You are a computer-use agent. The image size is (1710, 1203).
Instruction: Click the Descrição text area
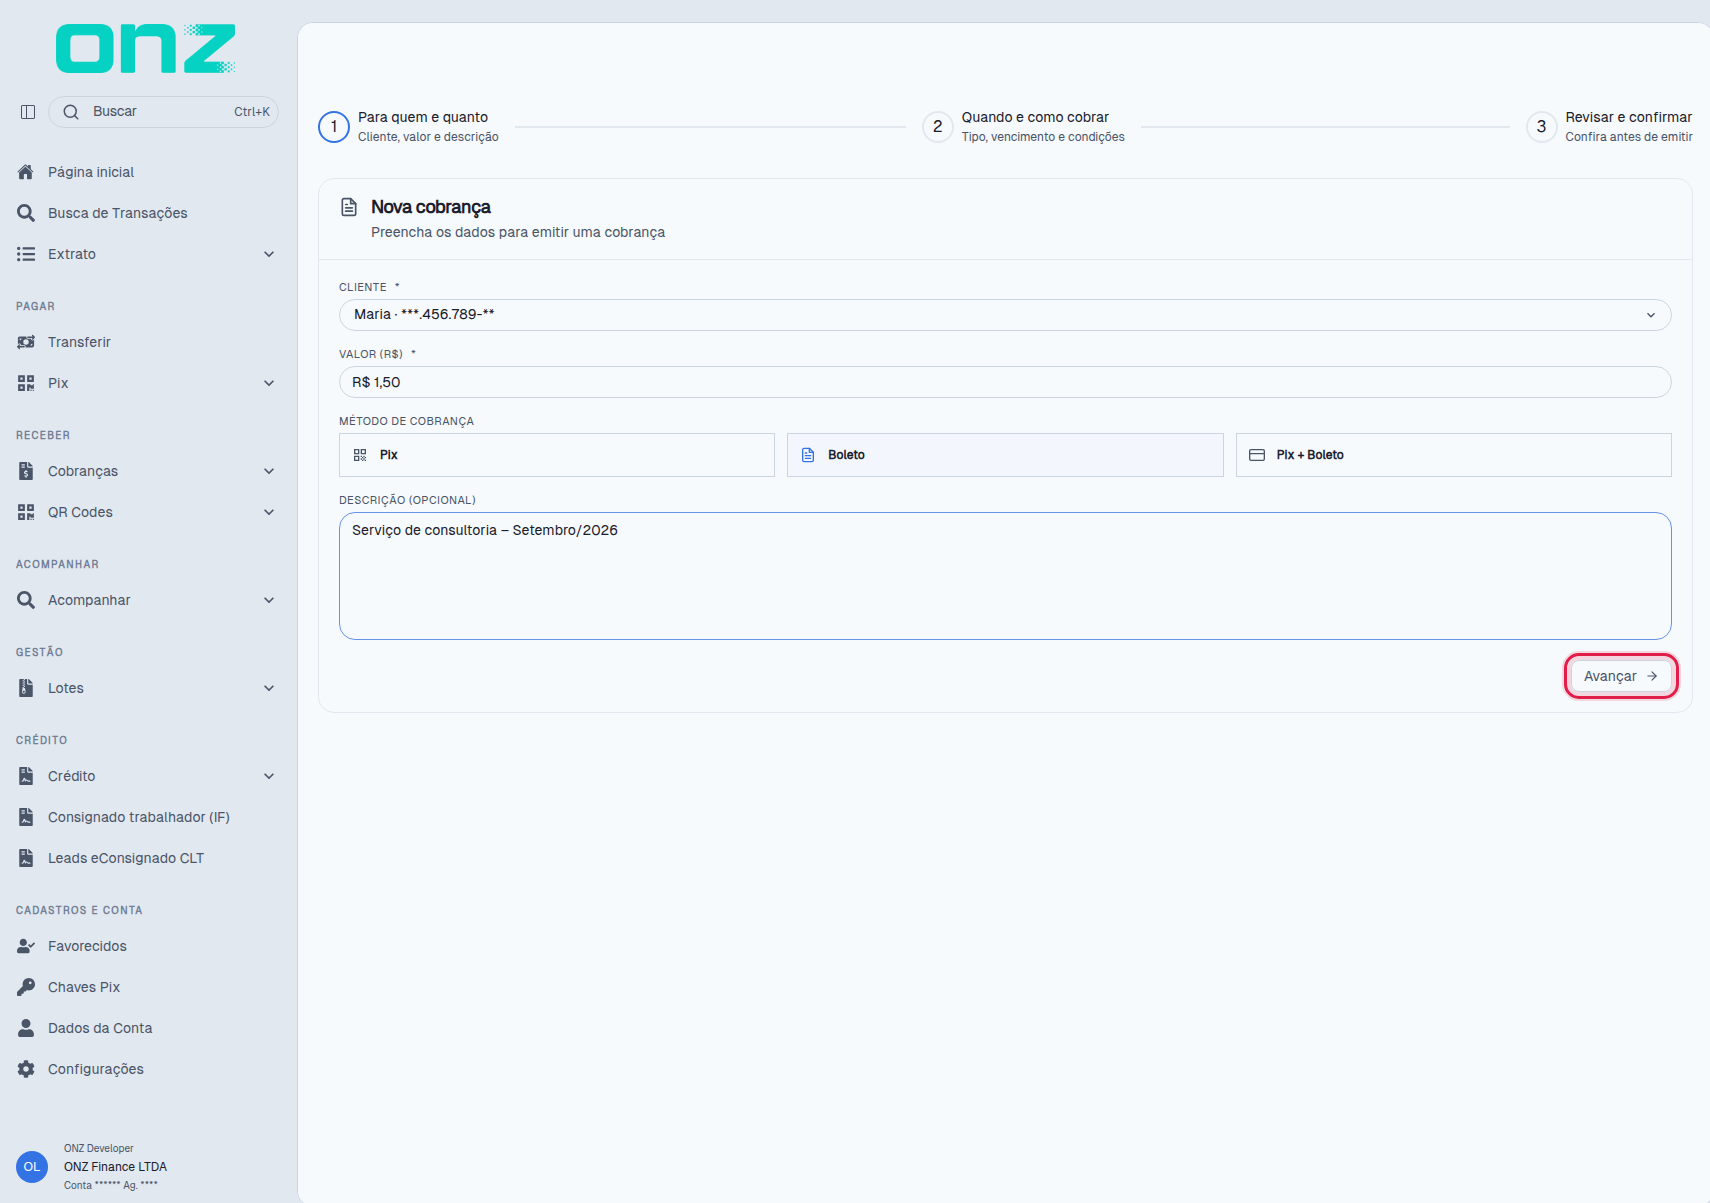[x=1005, y=576]
